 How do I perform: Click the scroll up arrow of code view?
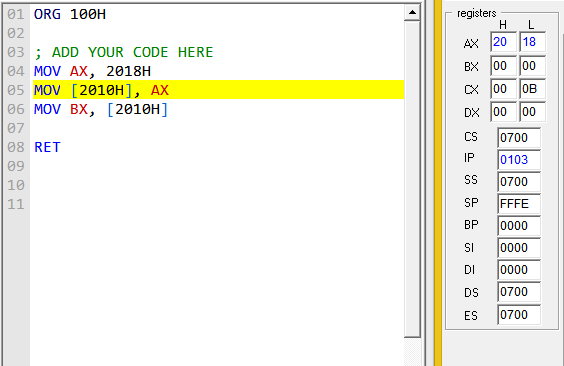click(x=412, y=13)
